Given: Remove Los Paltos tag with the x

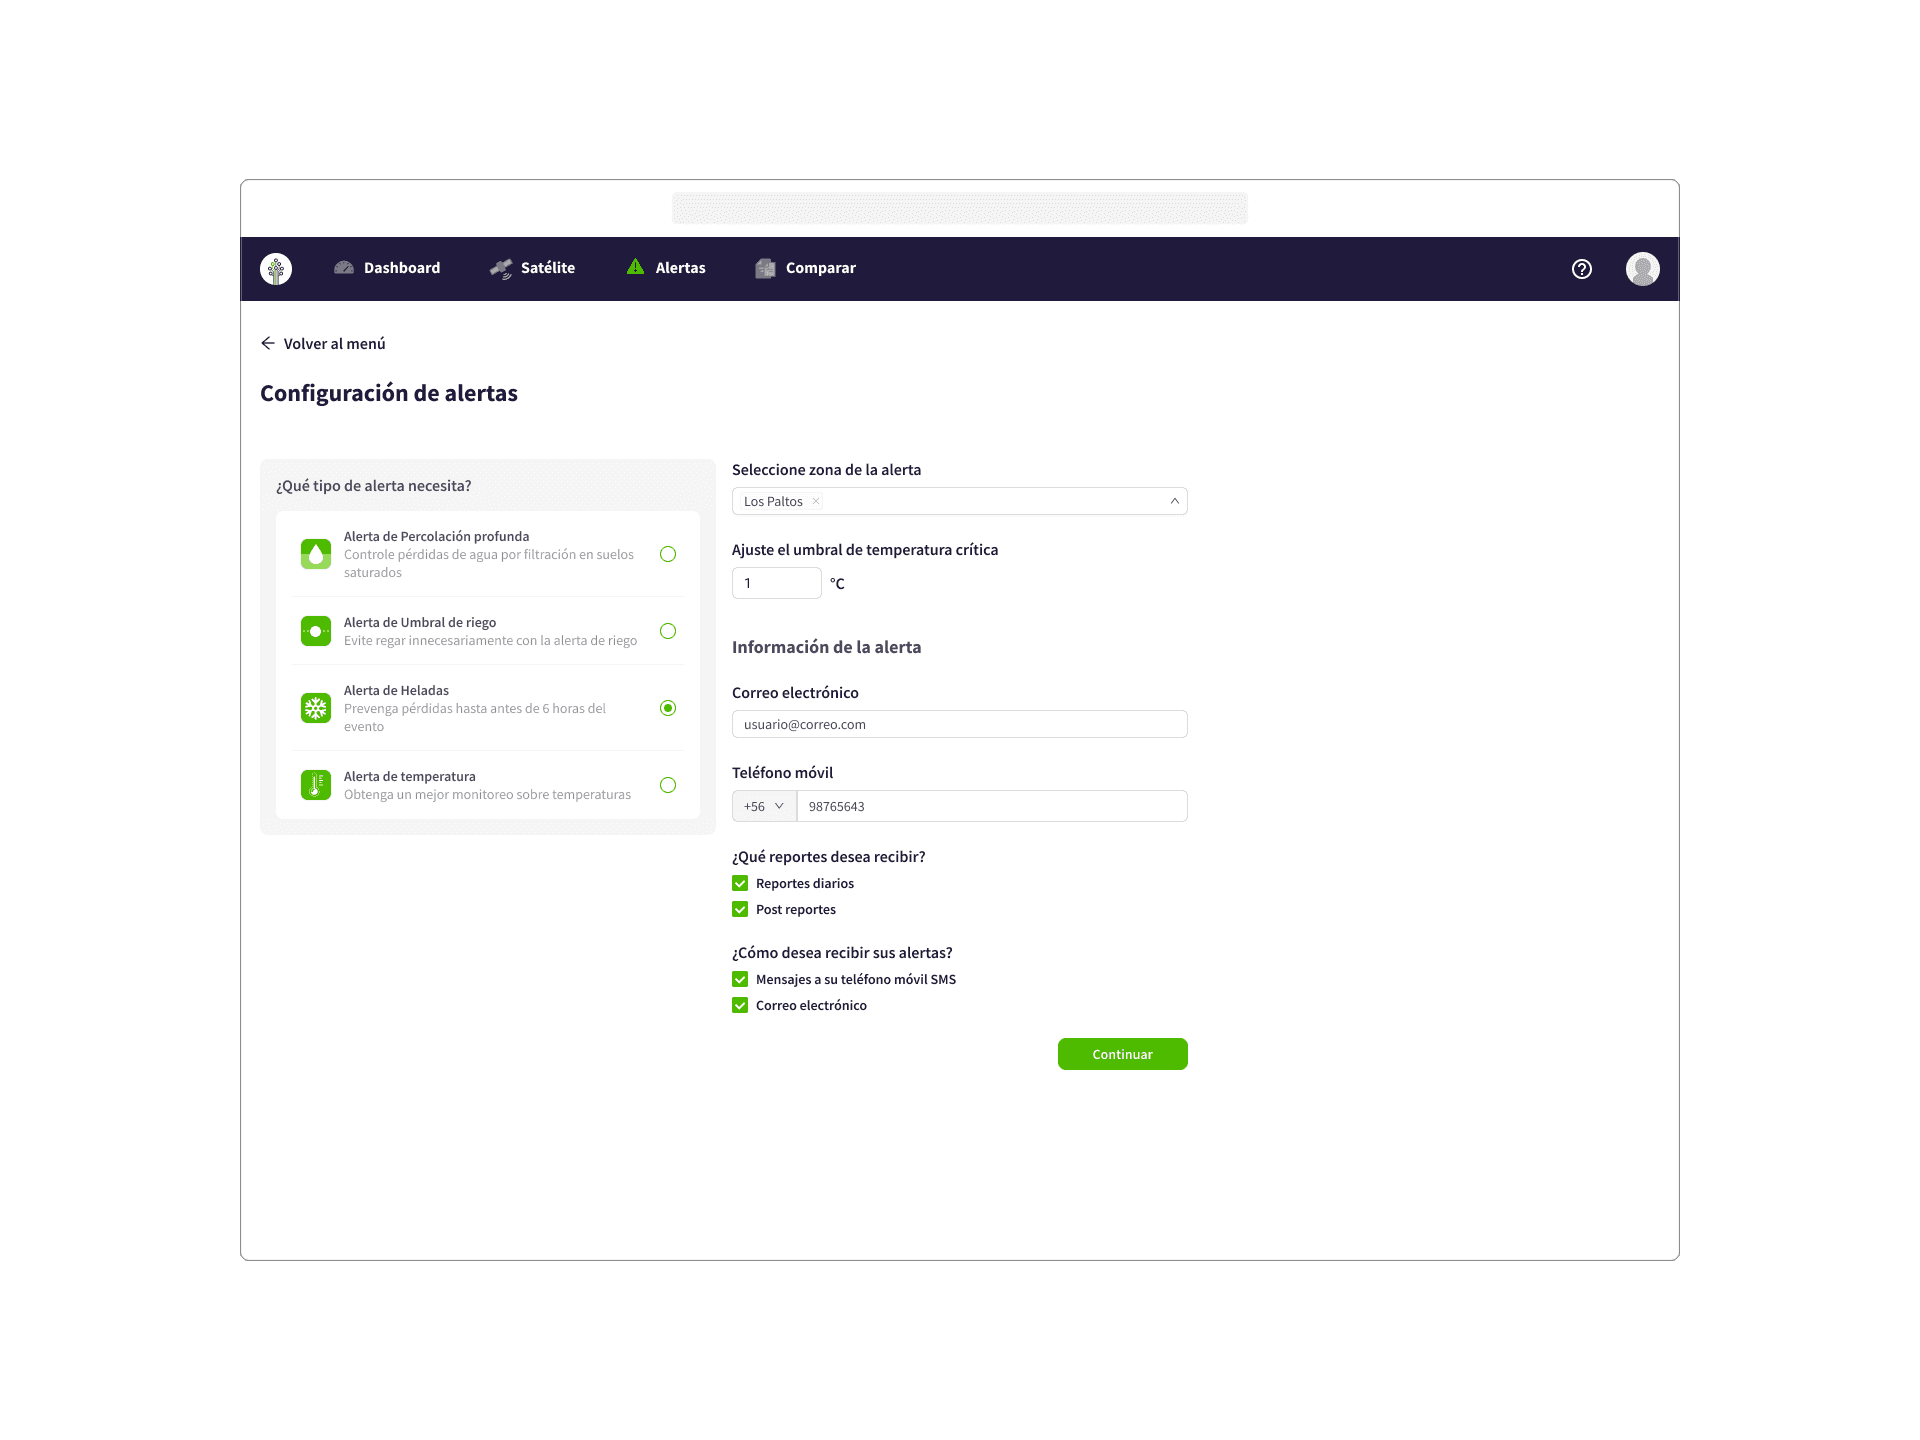Looking at the screenshot, I should pos(816,501).
